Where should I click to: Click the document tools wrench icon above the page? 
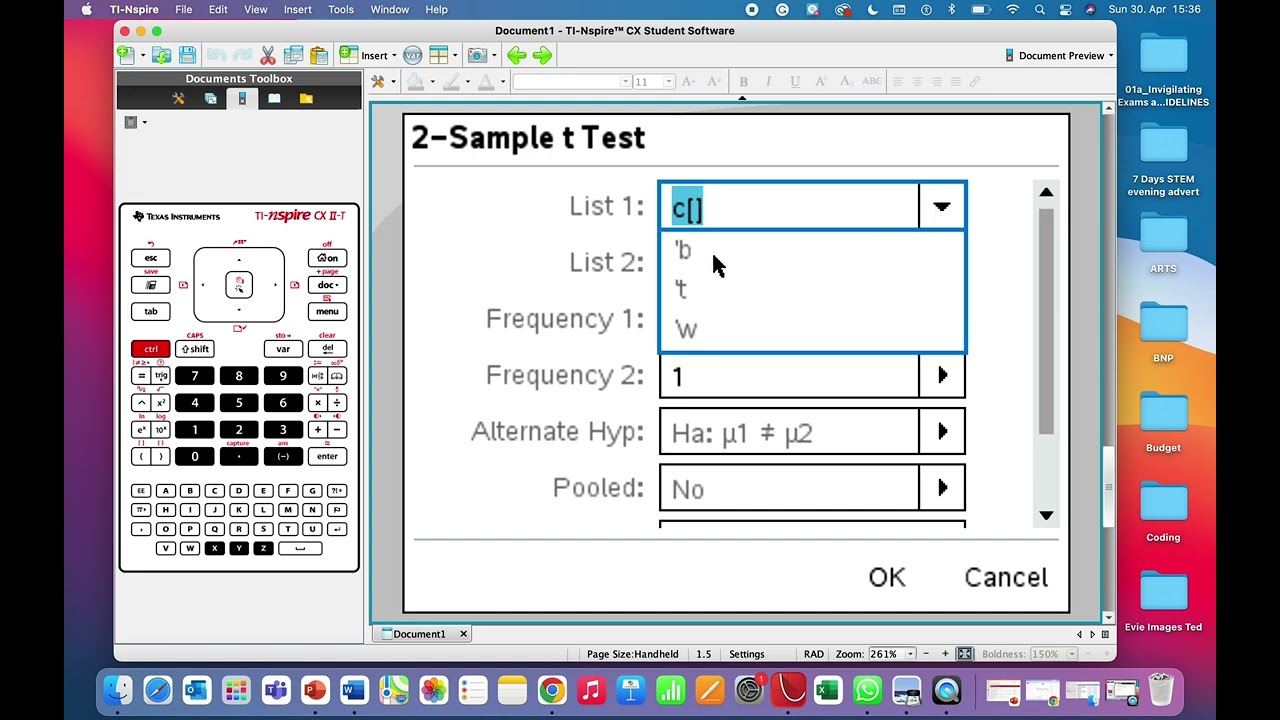(378, 81)
